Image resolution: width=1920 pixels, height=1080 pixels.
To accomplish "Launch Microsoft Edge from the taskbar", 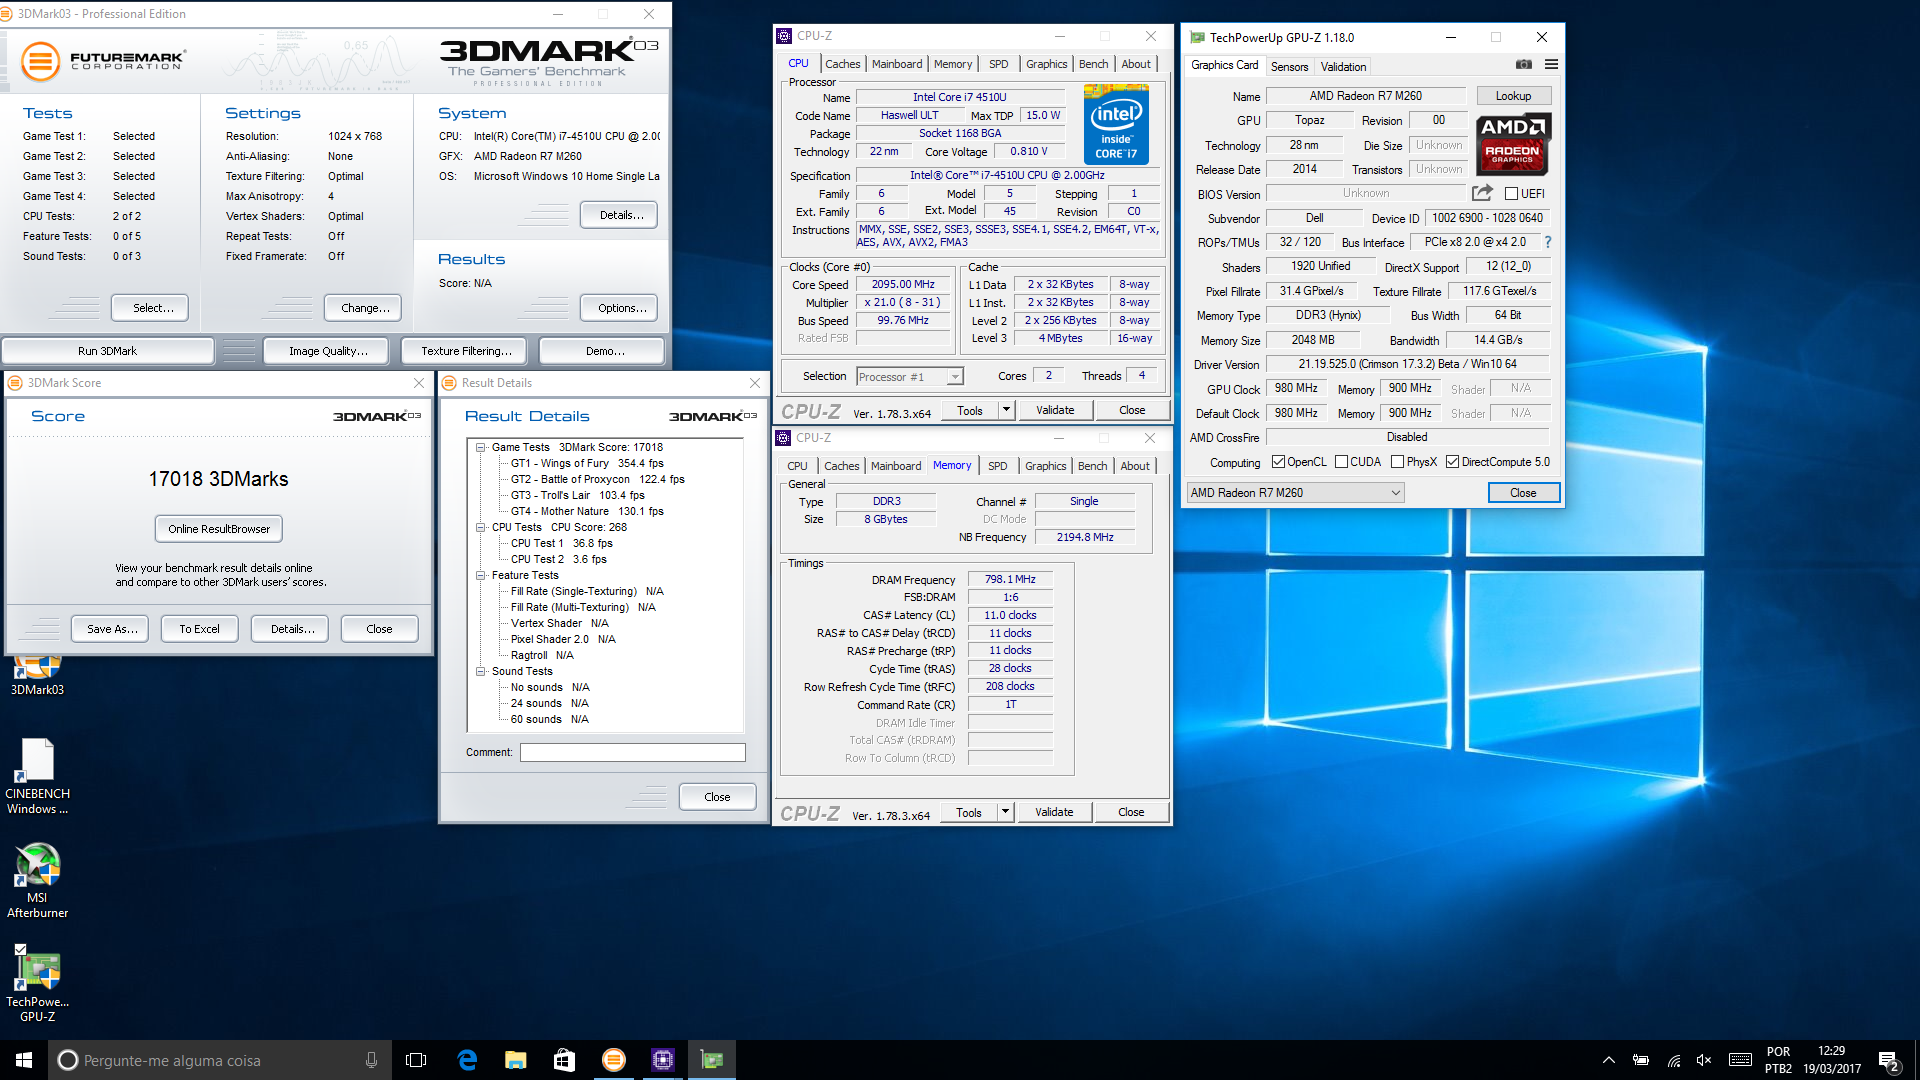I will (467, 1060).
